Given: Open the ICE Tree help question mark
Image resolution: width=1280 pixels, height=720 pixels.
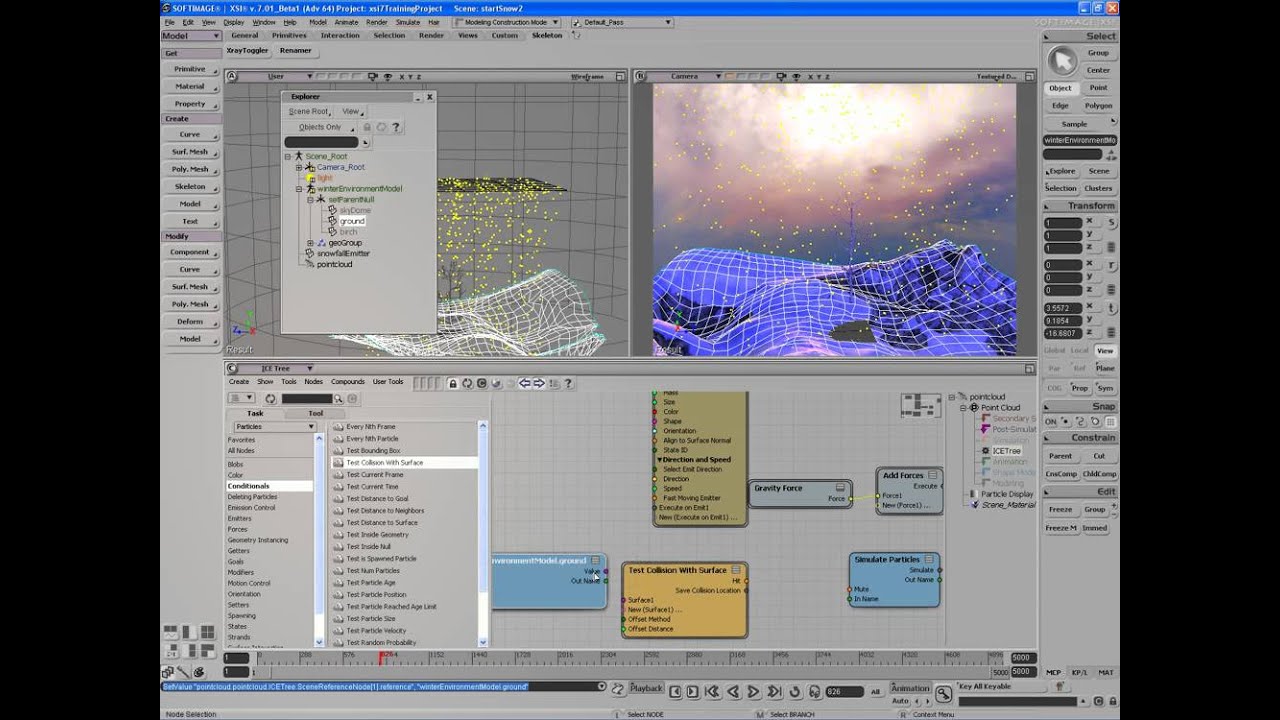Looking at the screenshot, I should (568, 383).
